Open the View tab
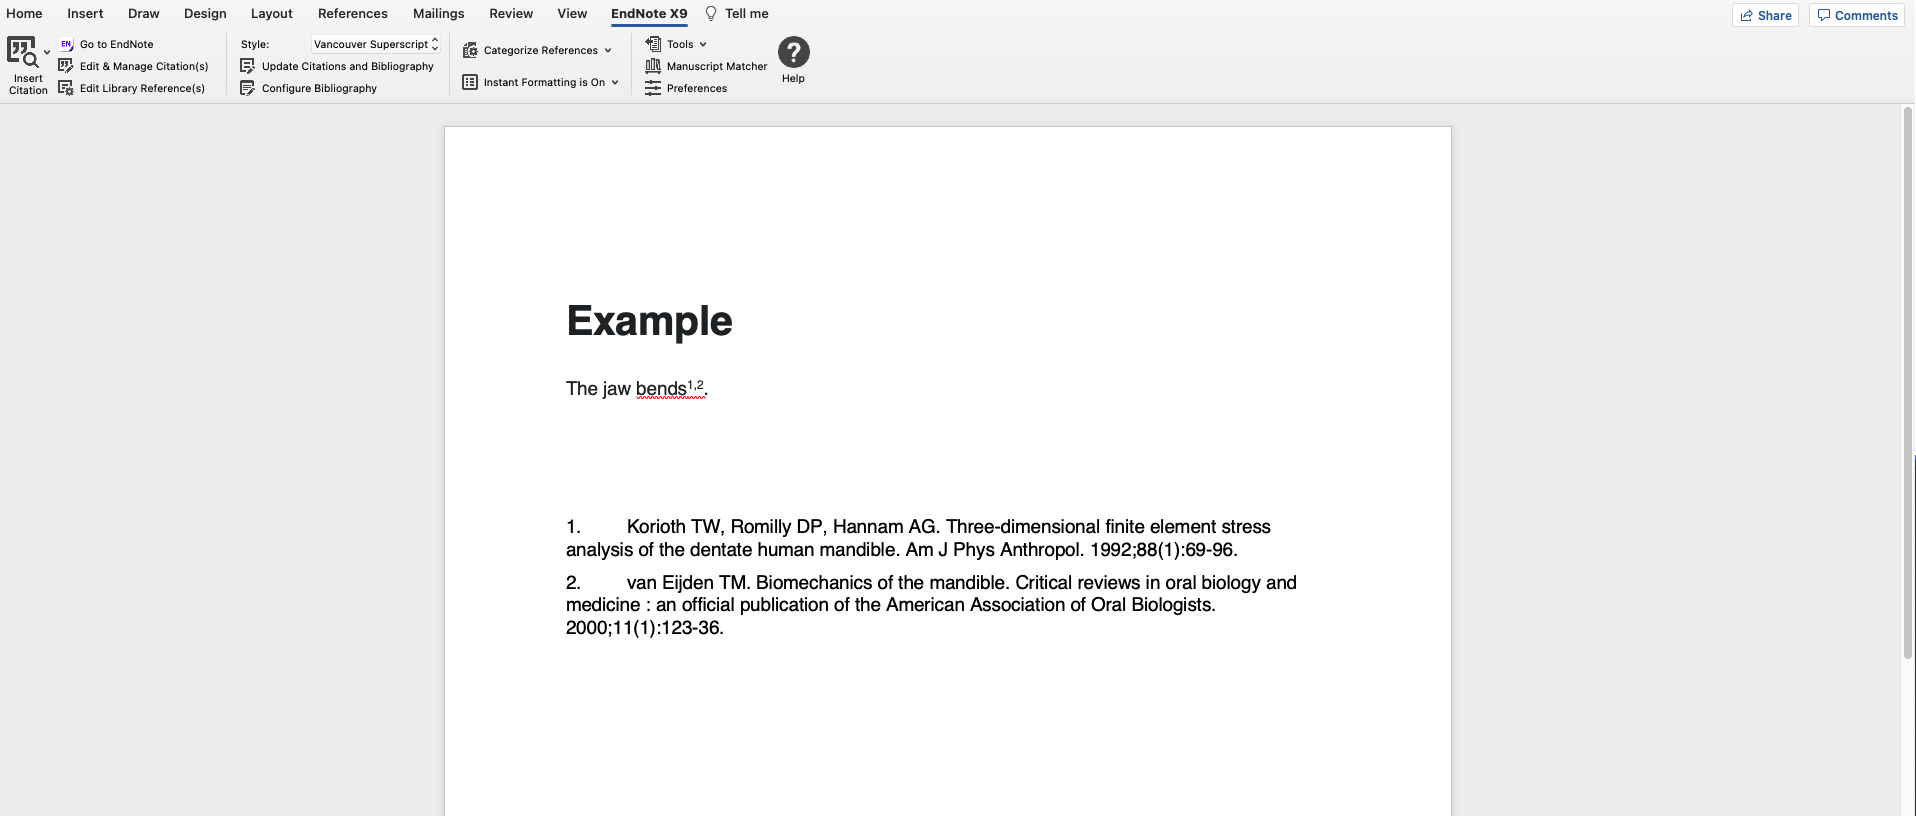Screen dimensions: 1916x816 click(x=572, y=14)
